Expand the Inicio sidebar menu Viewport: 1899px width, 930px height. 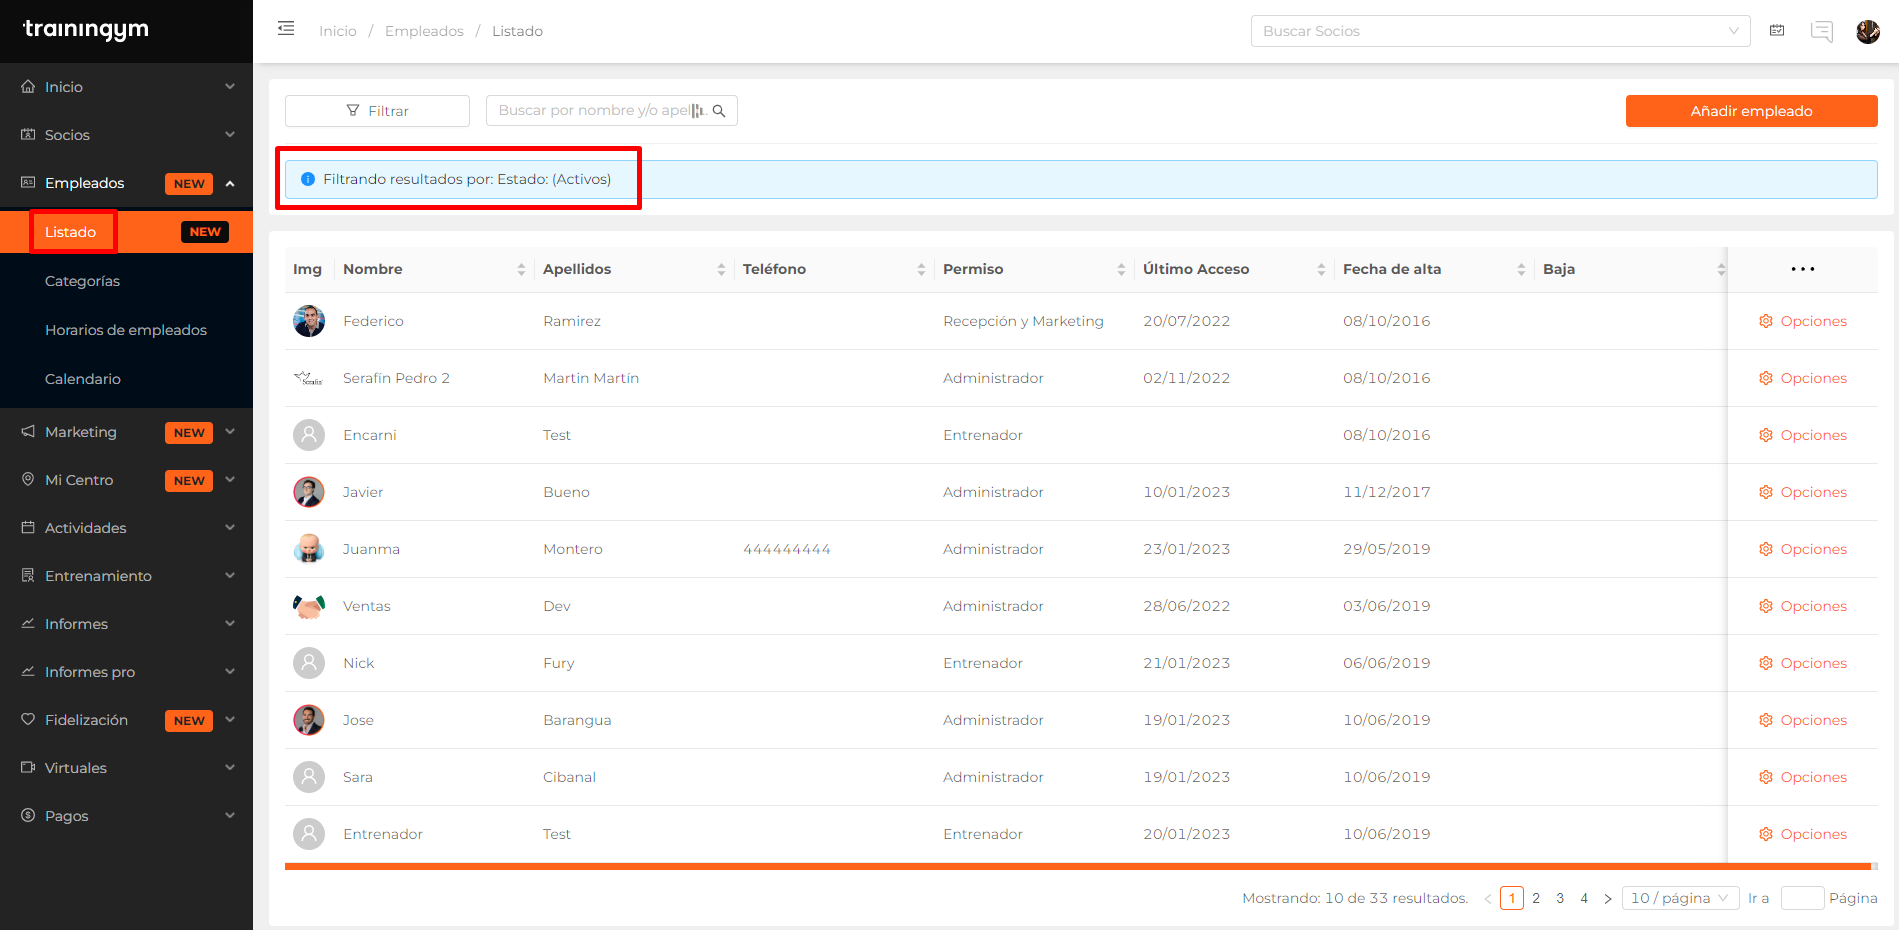(230, 87)
